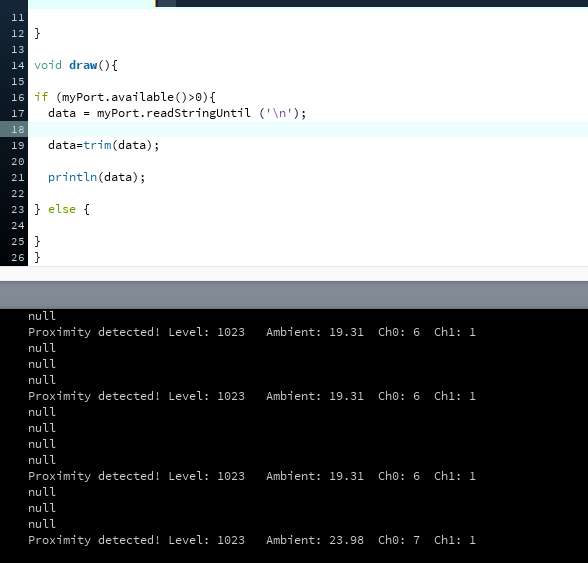Click the first 'null' line in the console

[42, 316]
